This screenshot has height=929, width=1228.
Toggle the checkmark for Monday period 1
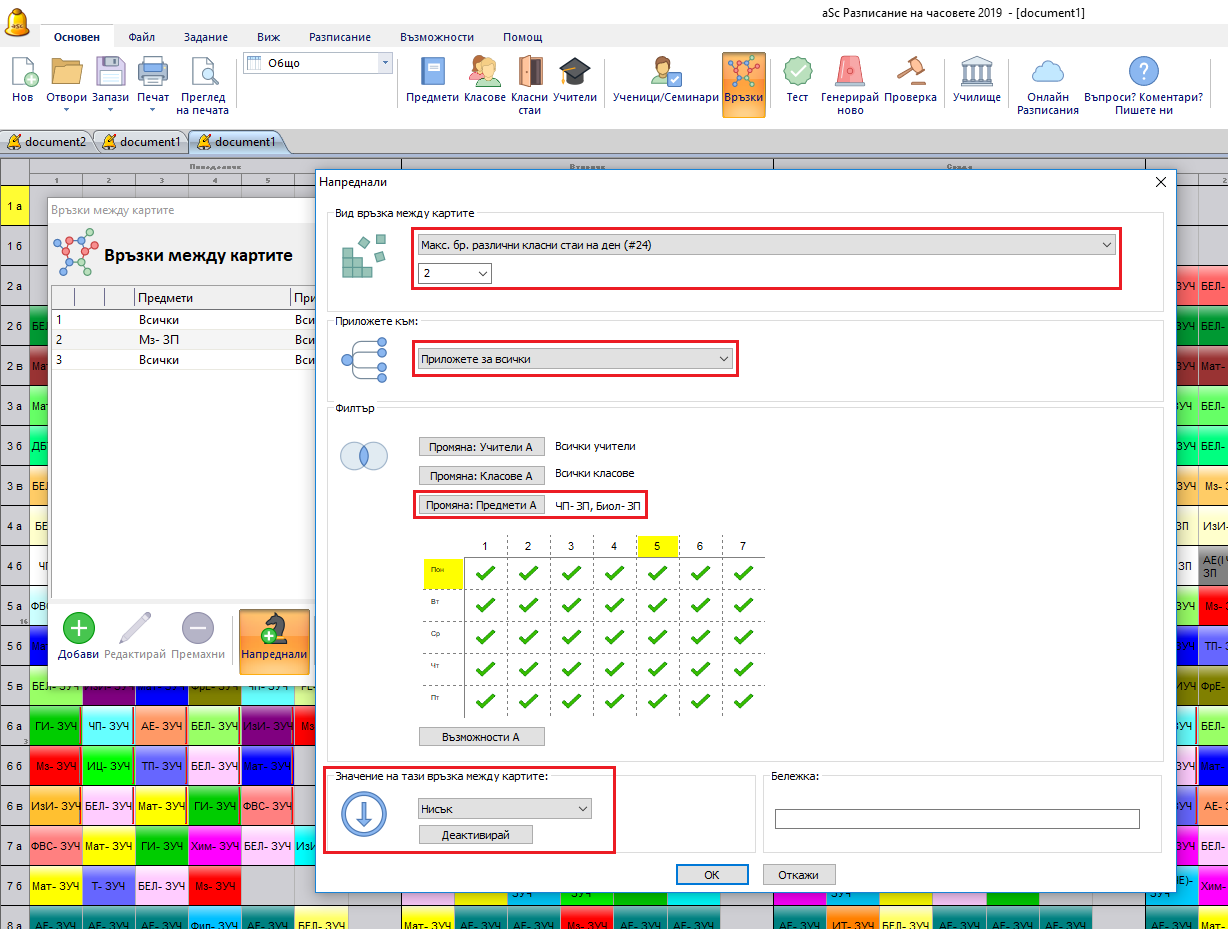(x=485, y=573)
